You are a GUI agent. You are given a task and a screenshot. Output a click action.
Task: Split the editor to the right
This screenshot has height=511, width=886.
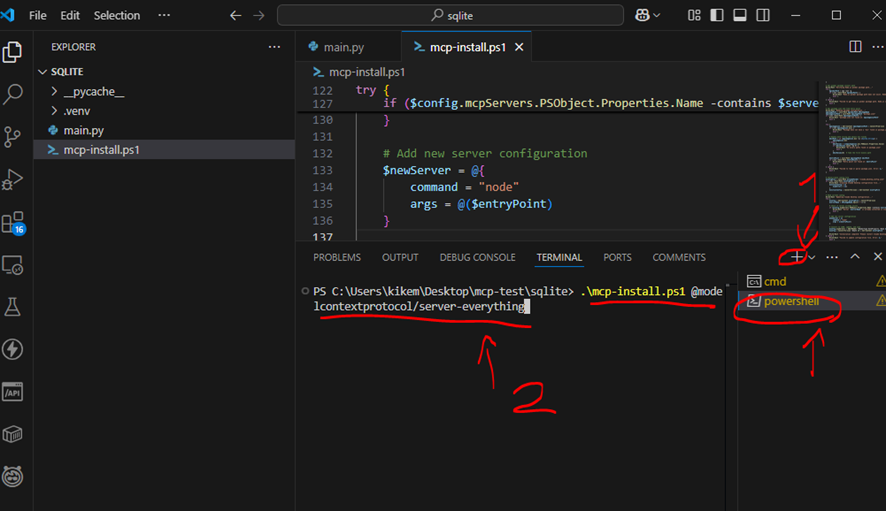pos(855,47)
